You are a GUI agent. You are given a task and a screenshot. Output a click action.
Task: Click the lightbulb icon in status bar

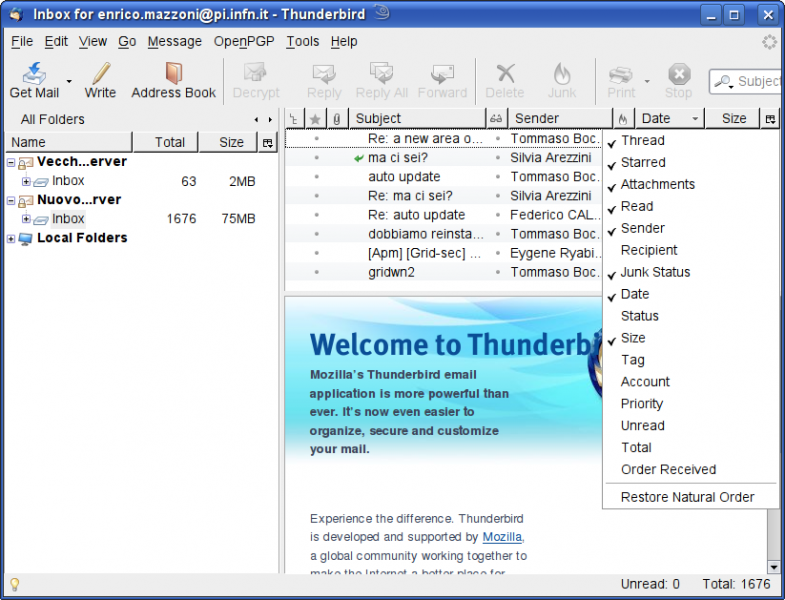click(15, 584)
